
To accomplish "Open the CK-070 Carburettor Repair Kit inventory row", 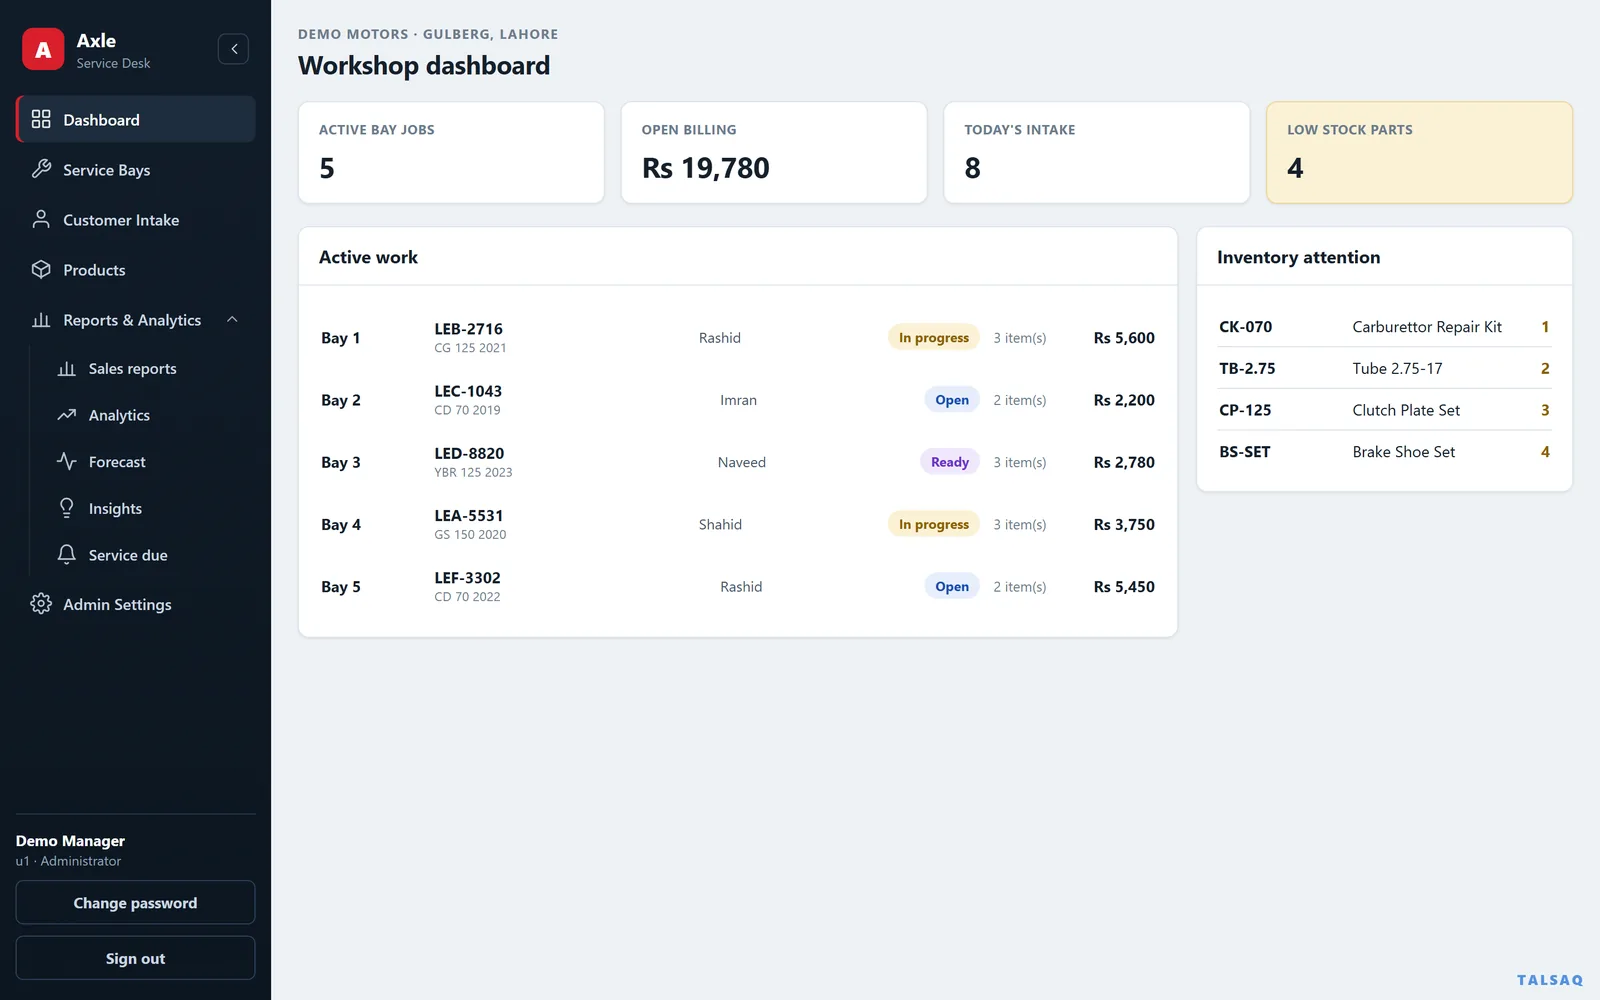I will pyautogui.click(x=1384, y=327).
